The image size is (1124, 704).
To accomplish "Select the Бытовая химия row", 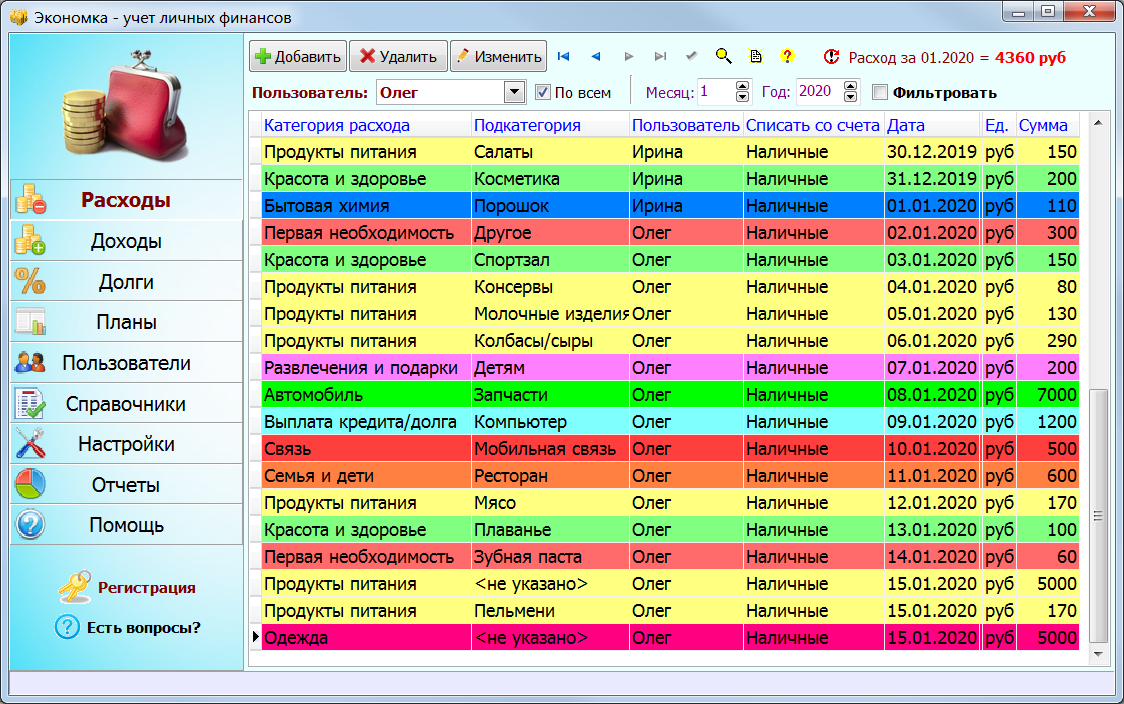I will click(670, 206).
